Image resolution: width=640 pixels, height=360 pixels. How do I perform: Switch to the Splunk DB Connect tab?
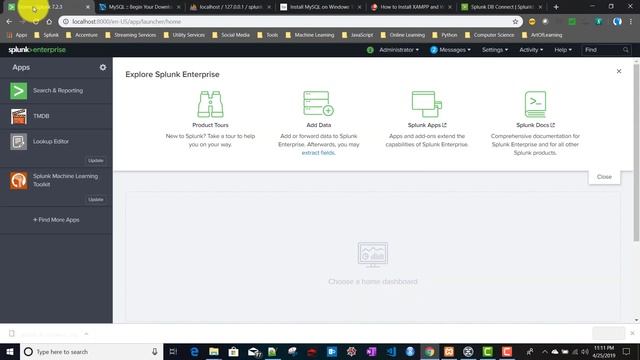click(x=502, y=7)
